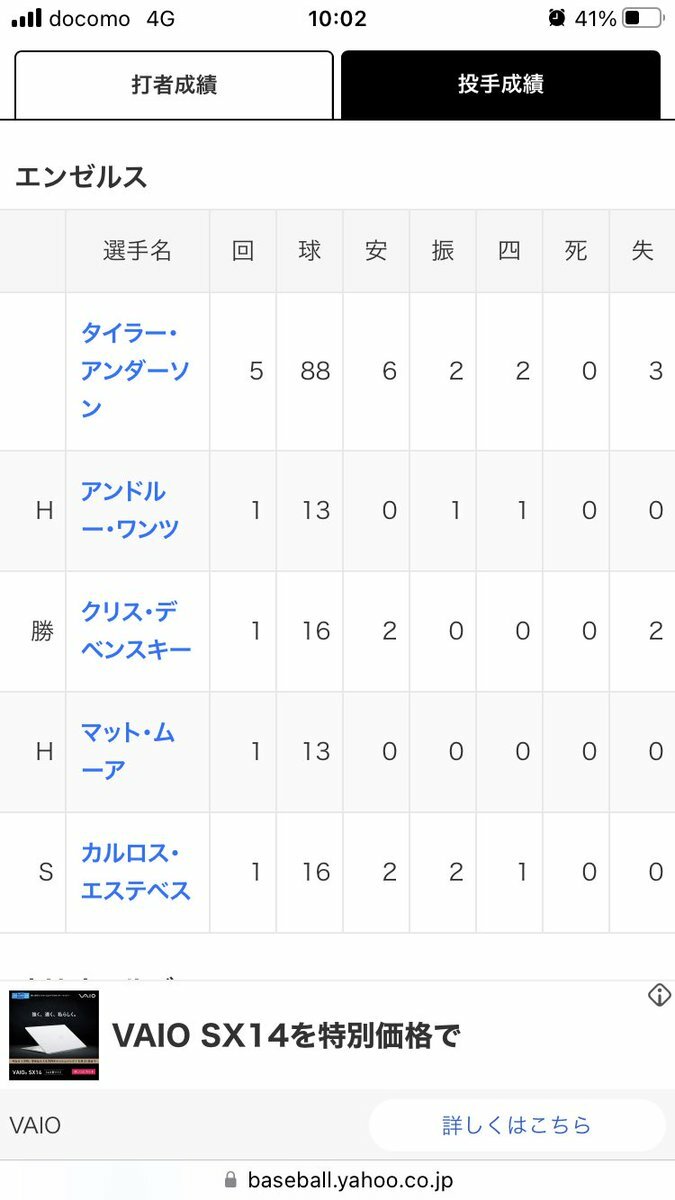The width and height of the screenshot is (675, 1200).
Task: Tap the 10:02 clock in status bar
Action: coord(337,18)
